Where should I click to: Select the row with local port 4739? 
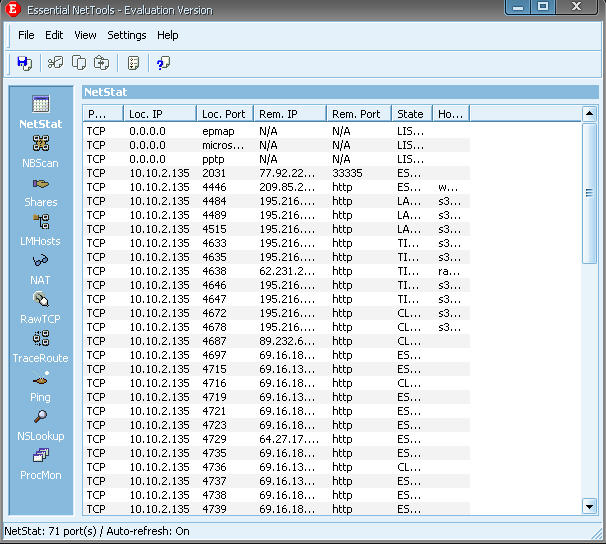[x=277, y=509]
